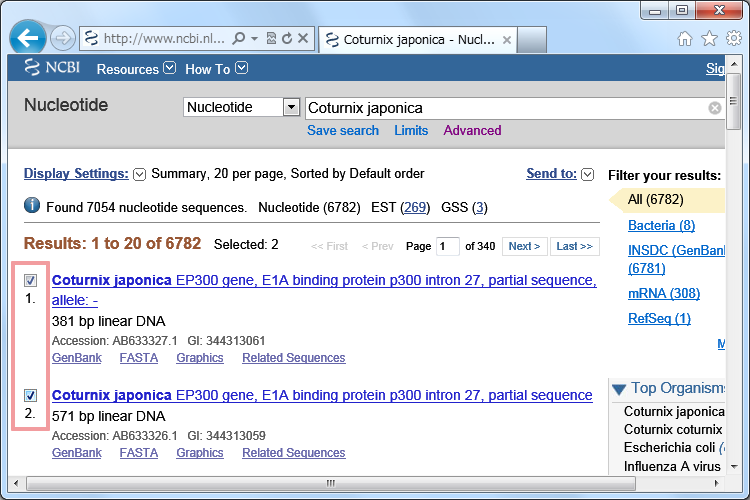Clear search box with the X icon
The image size is (750, 500).
[714, 108]
